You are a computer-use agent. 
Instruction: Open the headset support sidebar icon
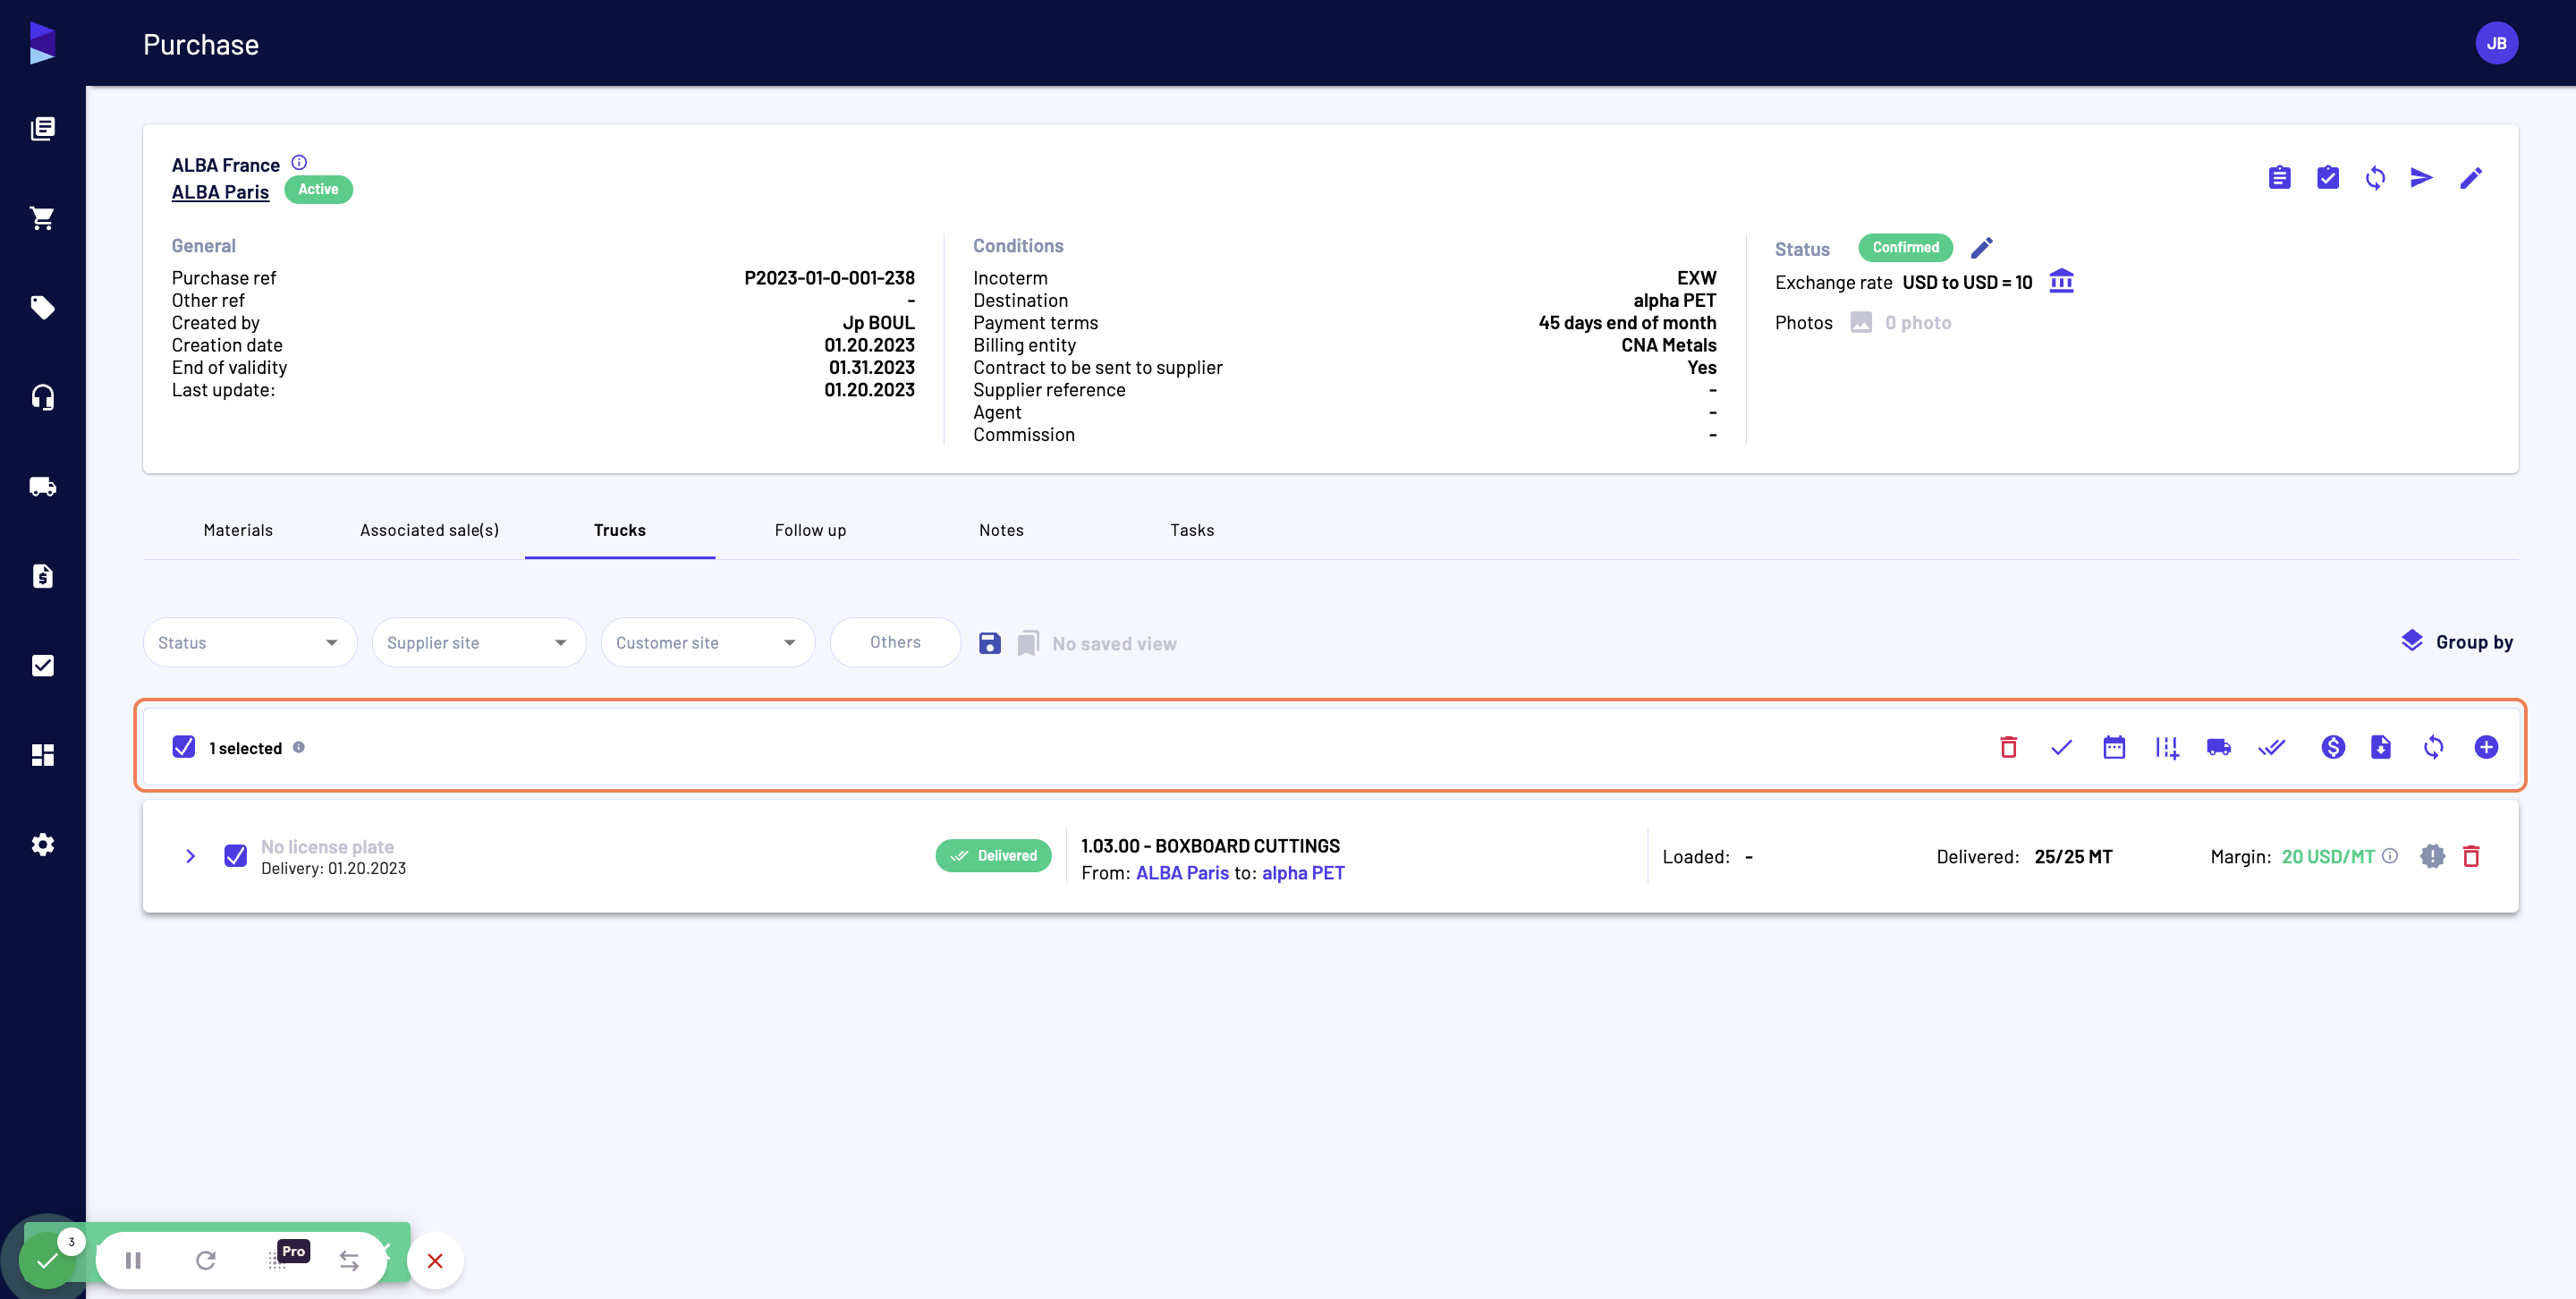[42, 397]
